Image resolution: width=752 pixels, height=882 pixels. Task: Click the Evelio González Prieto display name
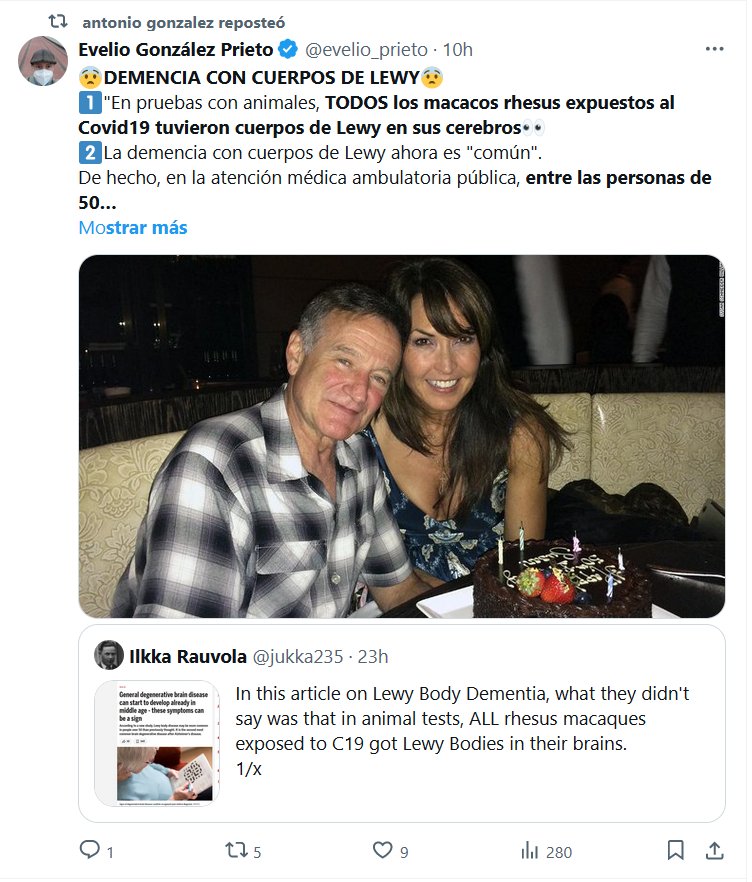[175, 49]
